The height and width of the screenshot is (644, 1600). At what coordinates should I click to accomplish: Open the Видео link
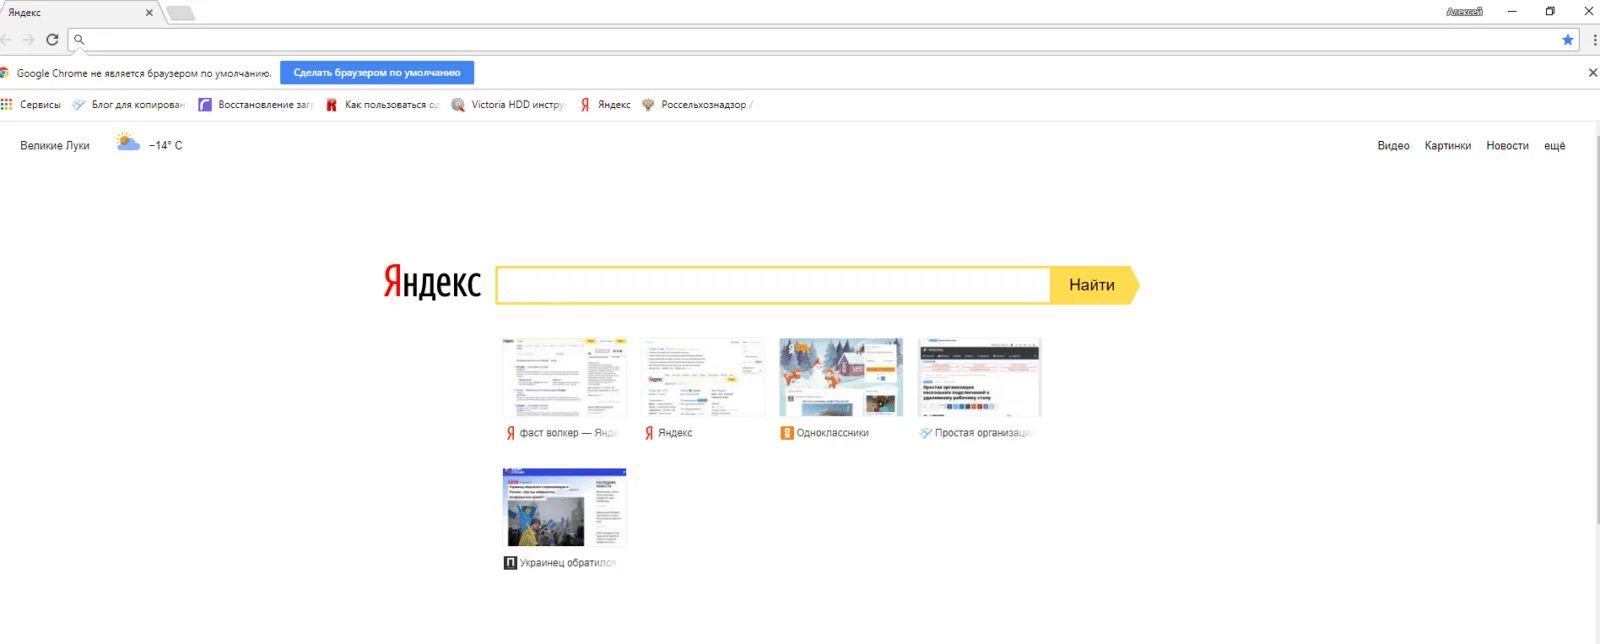tap(1393, 146)
